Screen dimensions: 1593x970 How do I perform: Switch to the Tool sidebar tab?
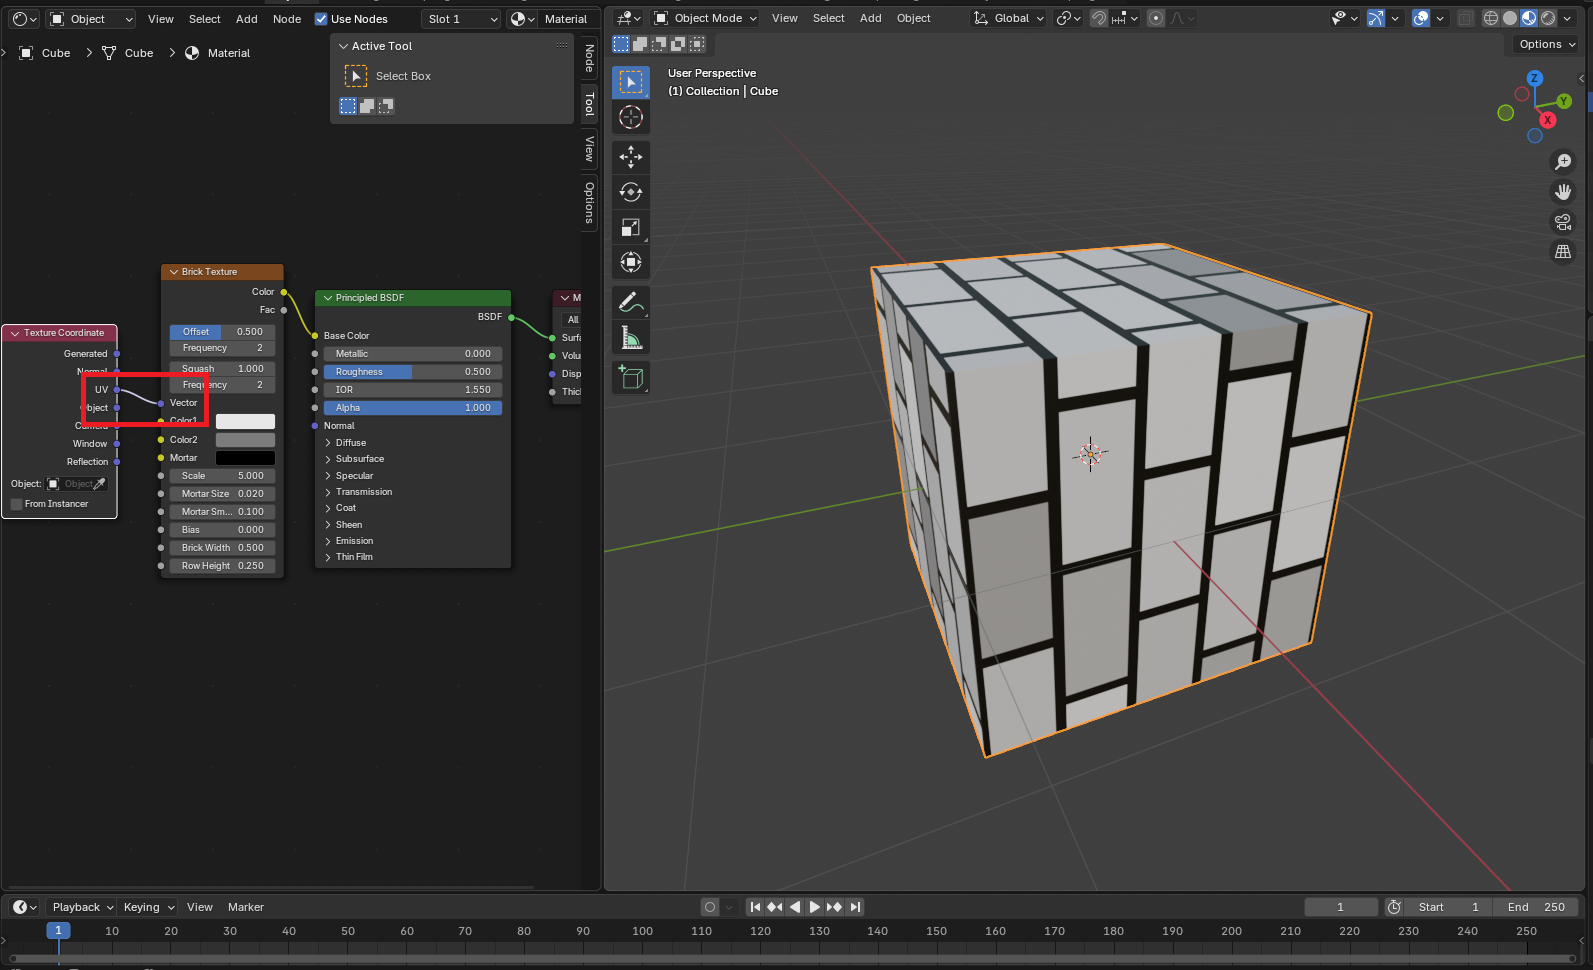pyautogui.click(x=589, y=104)
